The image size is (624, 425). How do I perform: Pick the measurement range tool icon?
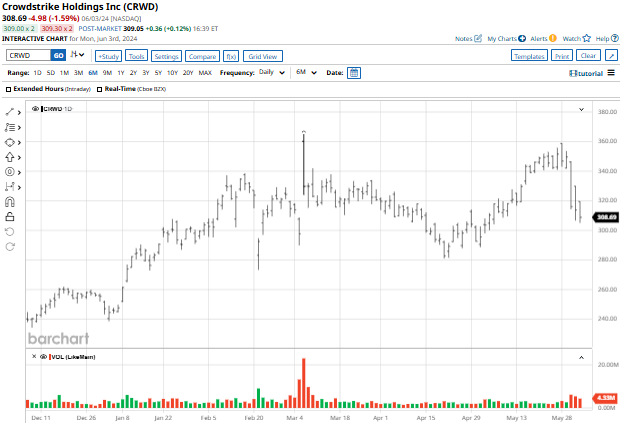click(x=10, y=187)
